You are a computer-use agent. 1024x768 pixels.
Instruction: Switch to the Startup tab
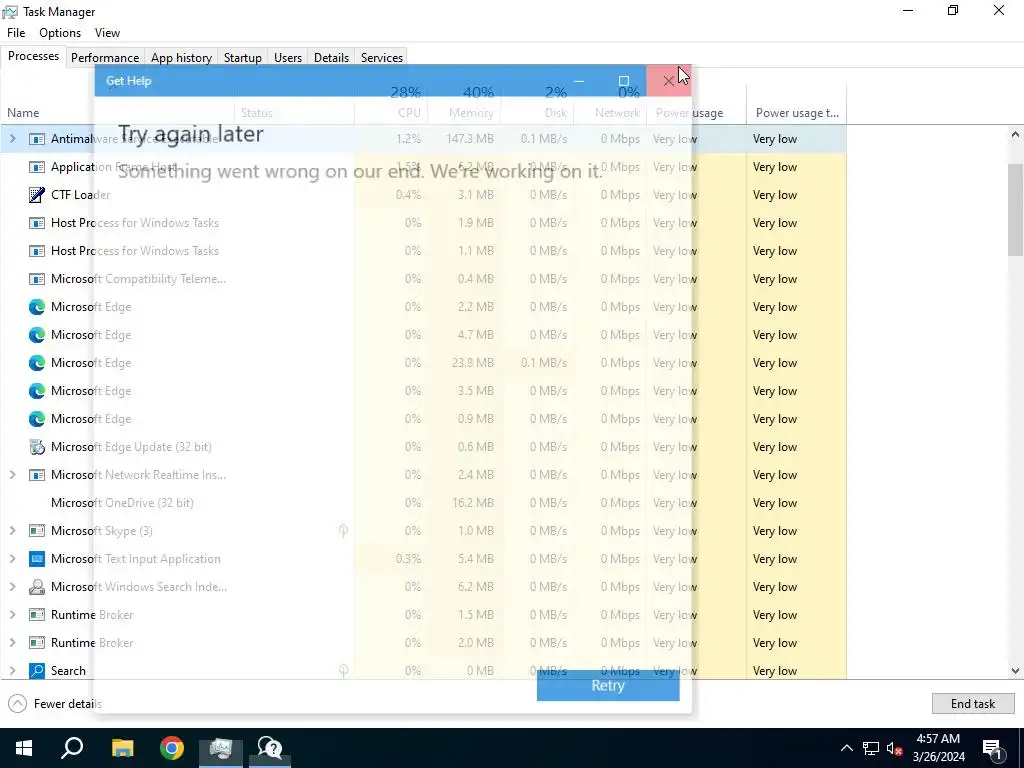(243, 57)
